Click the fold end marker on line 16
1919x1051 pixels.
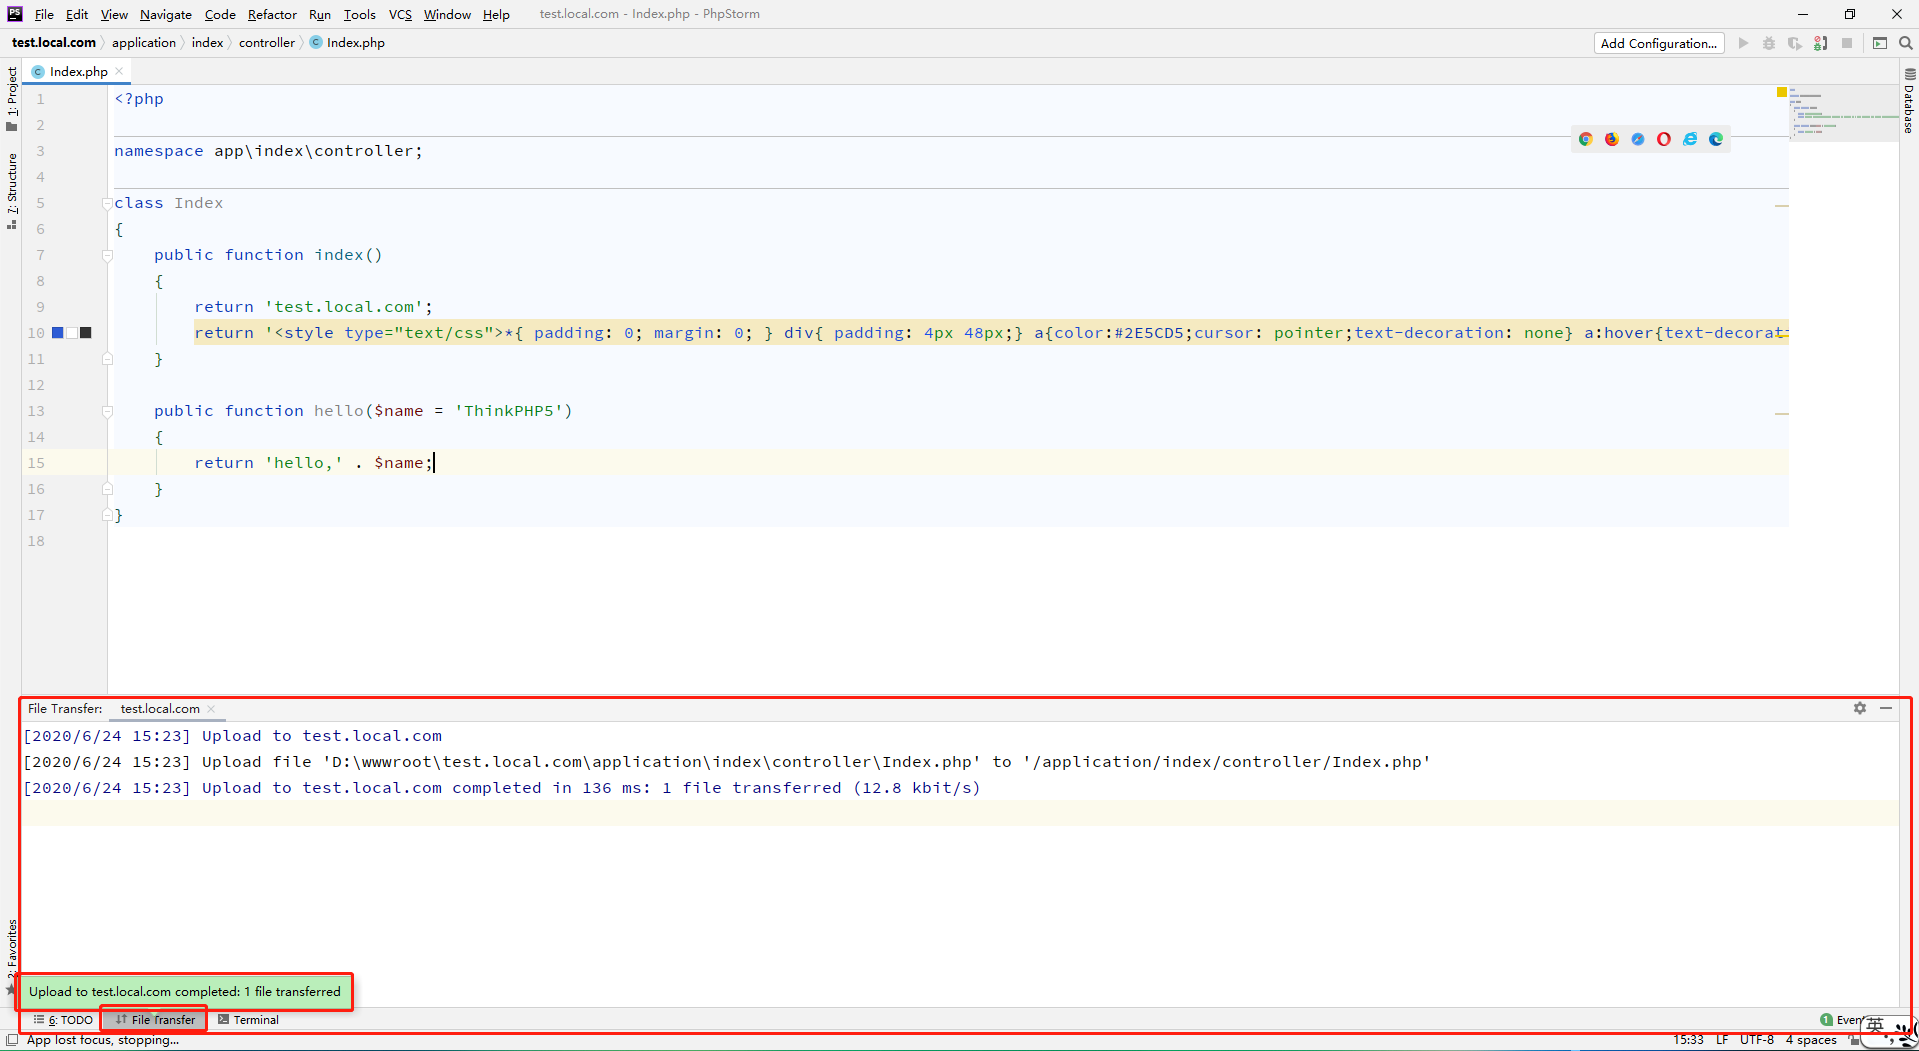(107, 489)
